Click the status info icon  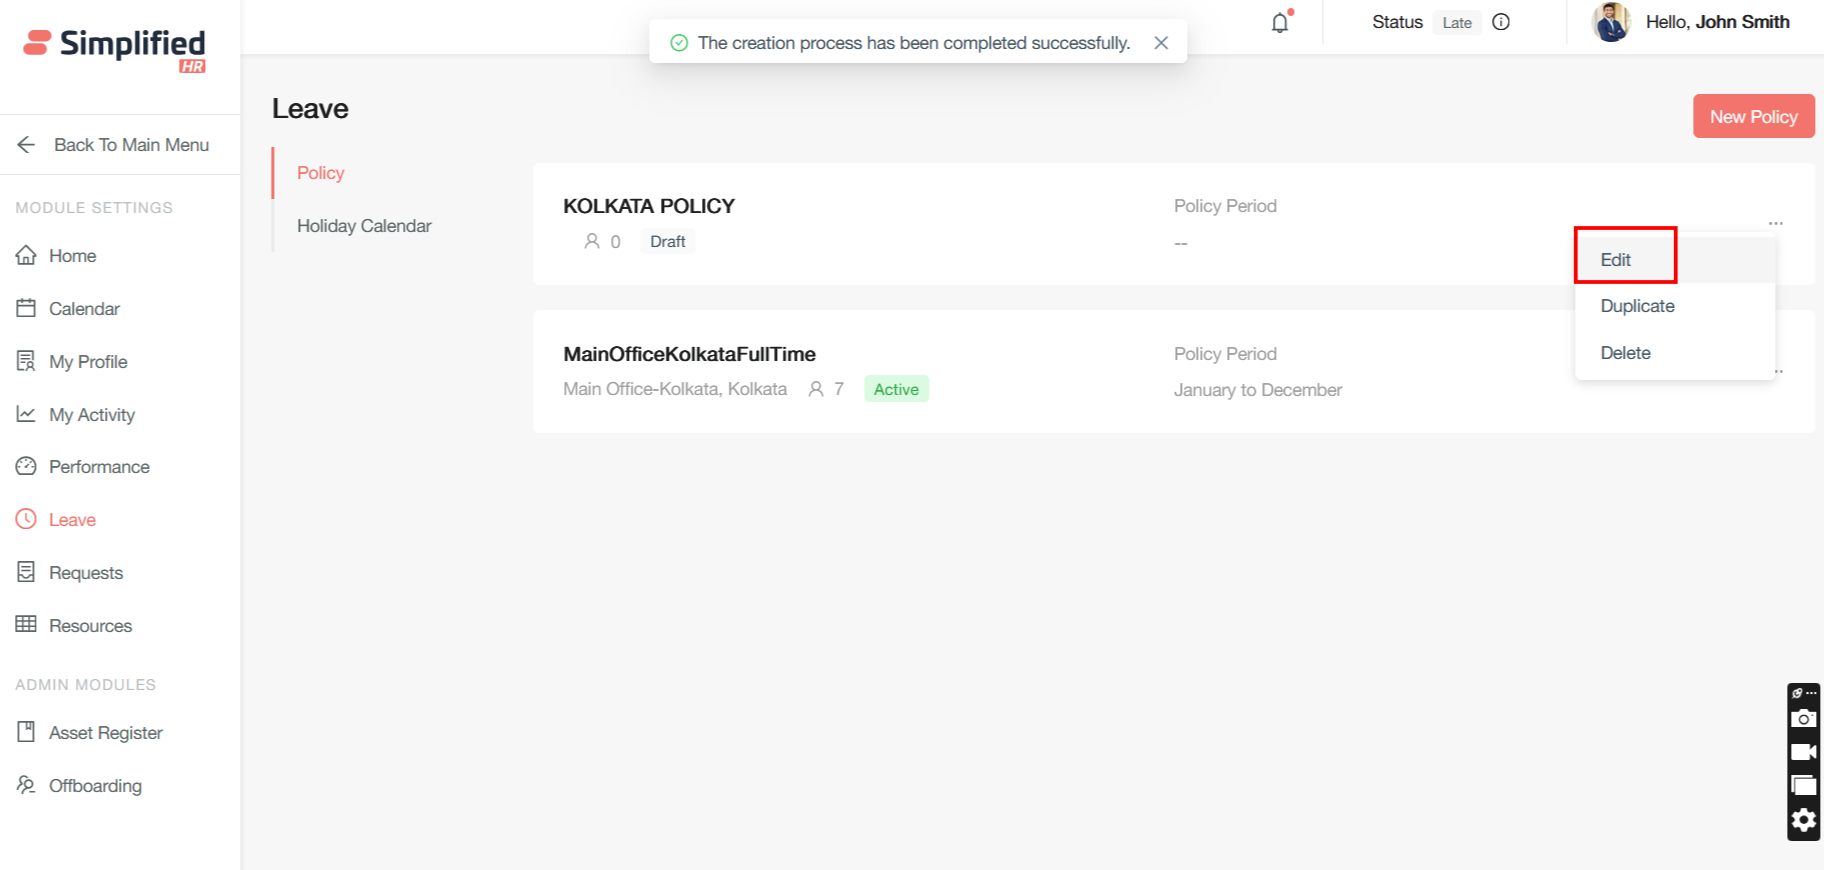(x=1501, y=22)
